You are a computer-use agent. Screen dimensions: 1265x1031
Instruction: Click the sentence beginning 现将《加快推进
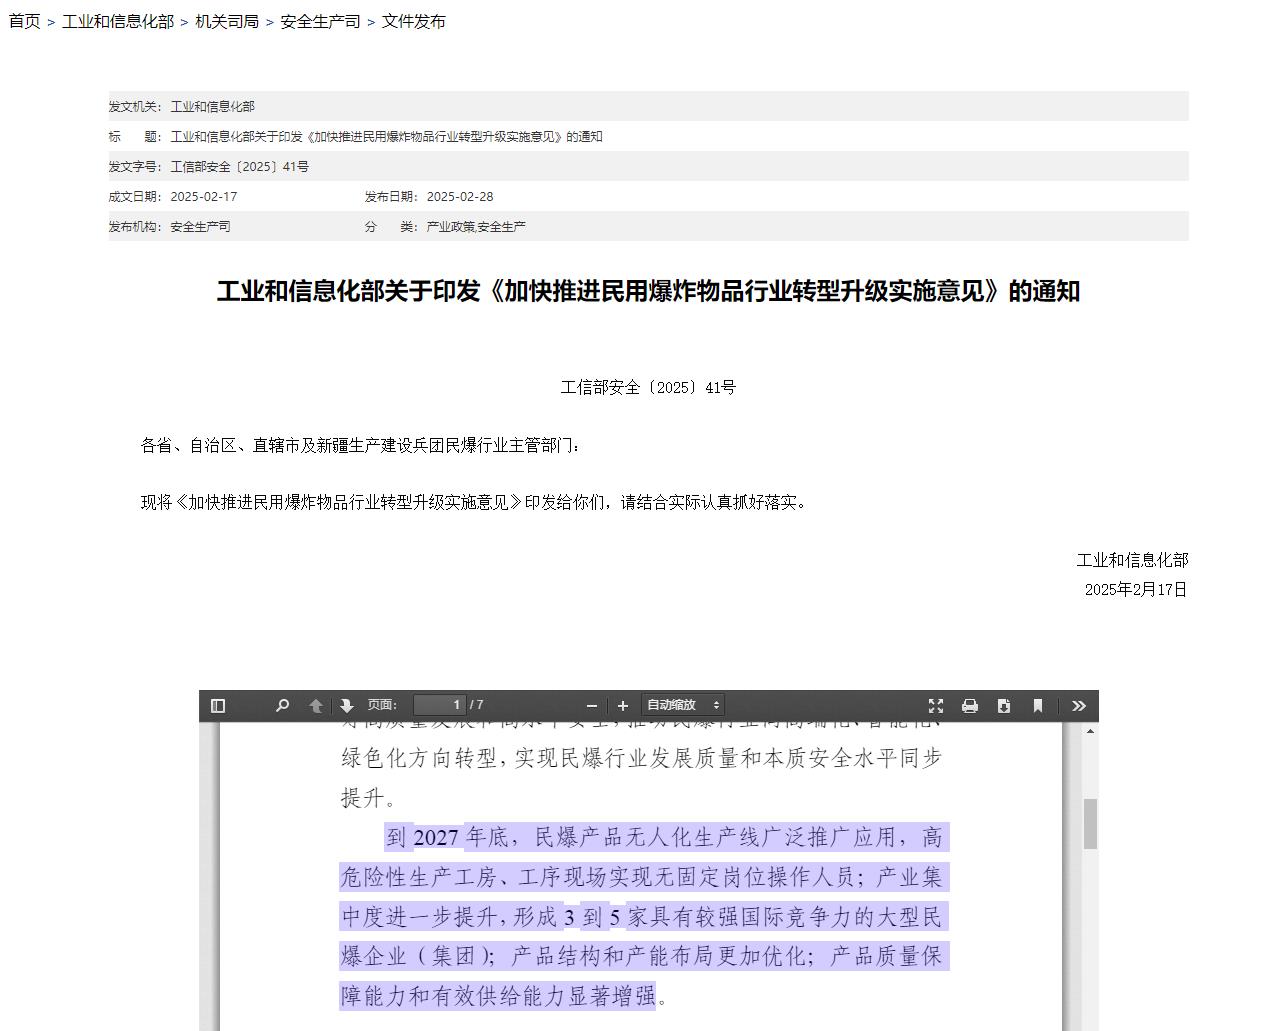point(474,502)
